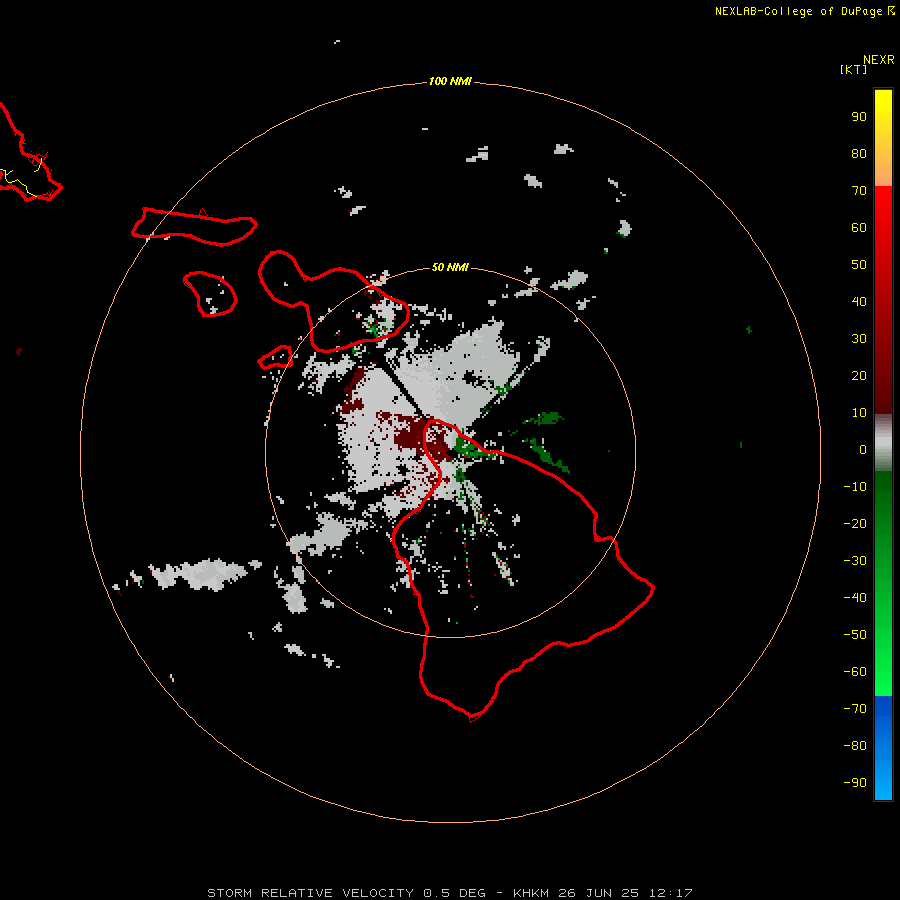900x900 pixels.
Task: Click the 12:17 time in the caption
Action: pos(670,893)
